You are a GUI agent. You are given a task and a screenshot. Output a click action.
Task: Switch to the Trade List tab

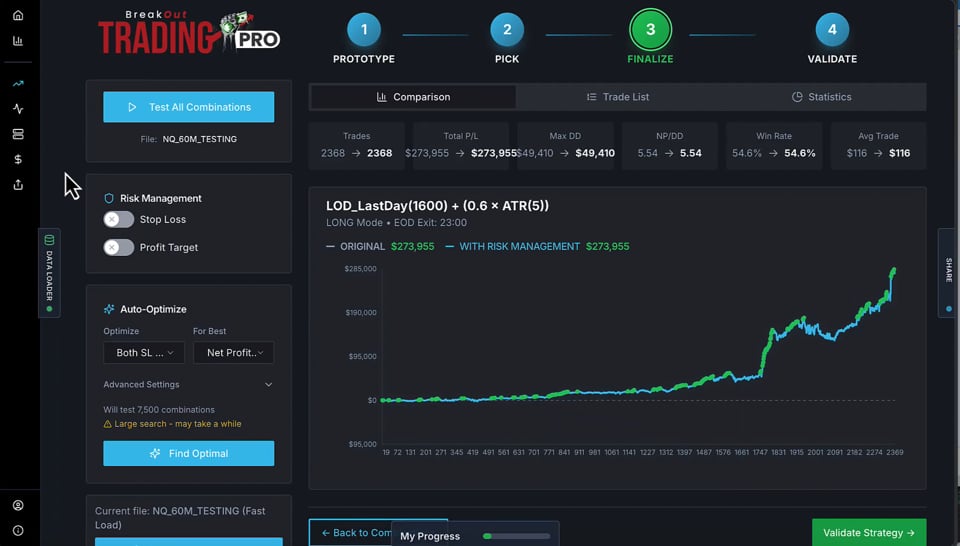pos(618,97)
